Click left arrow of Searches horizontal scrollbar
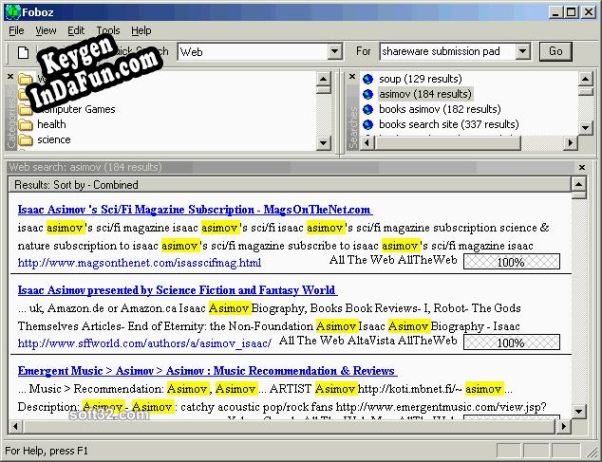 pyautogui.click(x=367, y=143)
